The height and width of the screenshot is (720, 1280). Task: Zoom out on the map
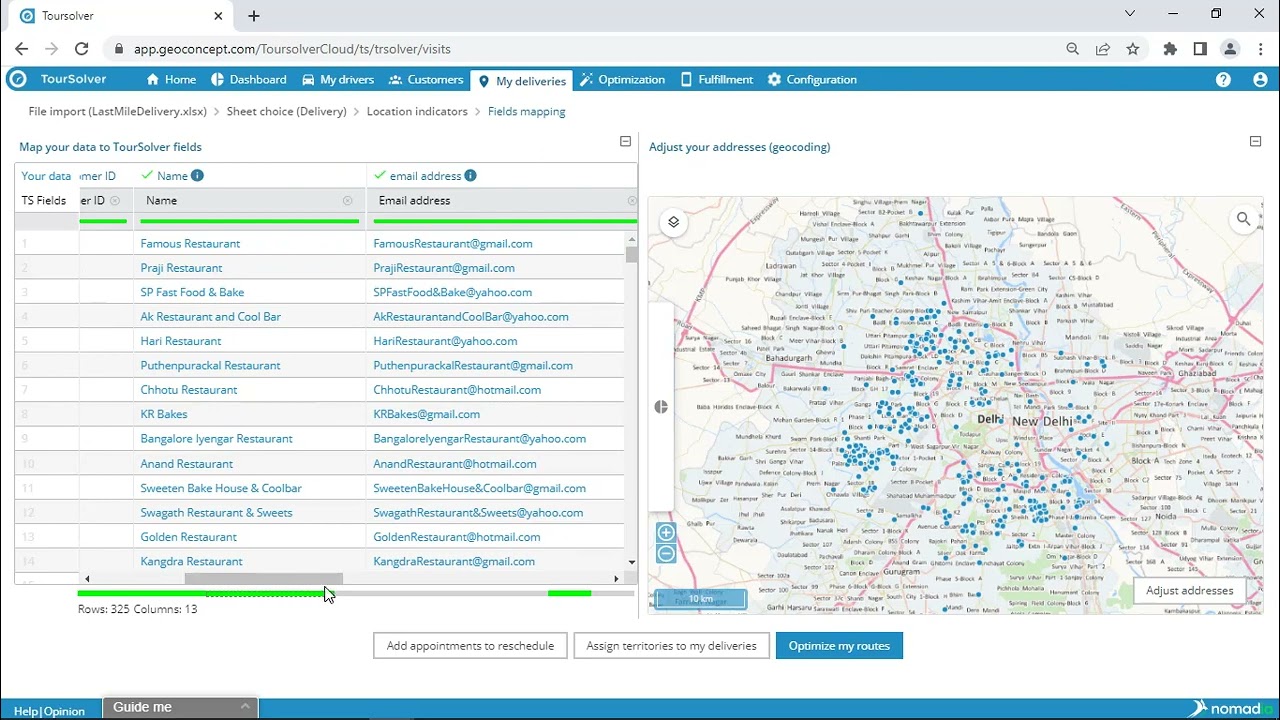pyautogui.click(x=666, y=554)
